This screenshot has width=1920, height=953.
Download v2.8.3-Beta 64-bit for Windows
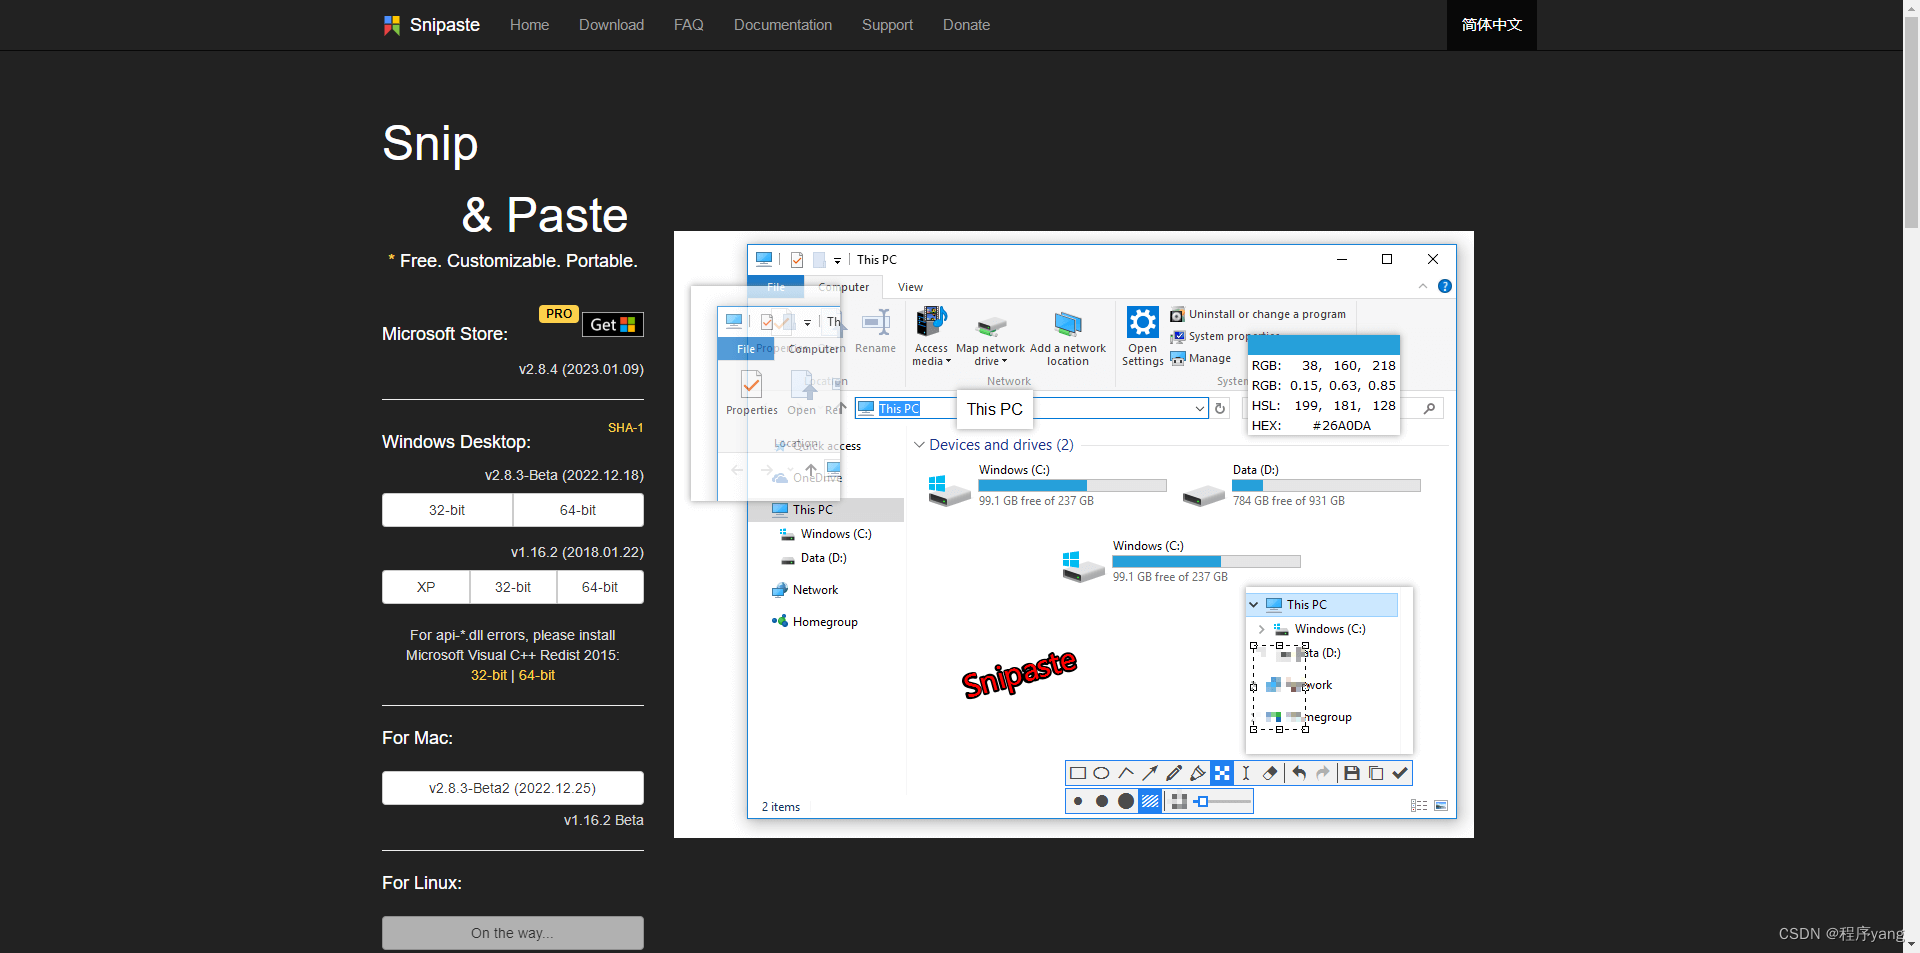pos(578,510)
